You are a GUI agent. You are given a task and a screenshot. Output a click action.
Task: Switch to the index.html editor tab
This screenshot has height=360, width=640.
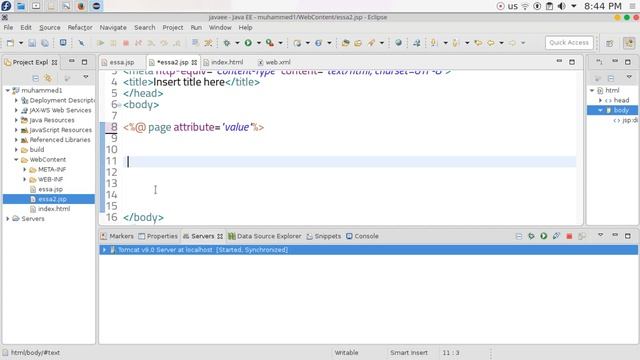[x=227, y=62]
